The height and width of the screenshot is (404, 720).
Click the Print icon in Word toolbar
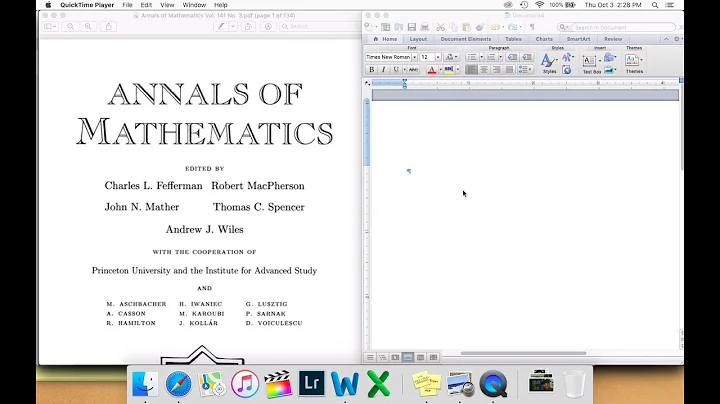[x=425, y=27]
